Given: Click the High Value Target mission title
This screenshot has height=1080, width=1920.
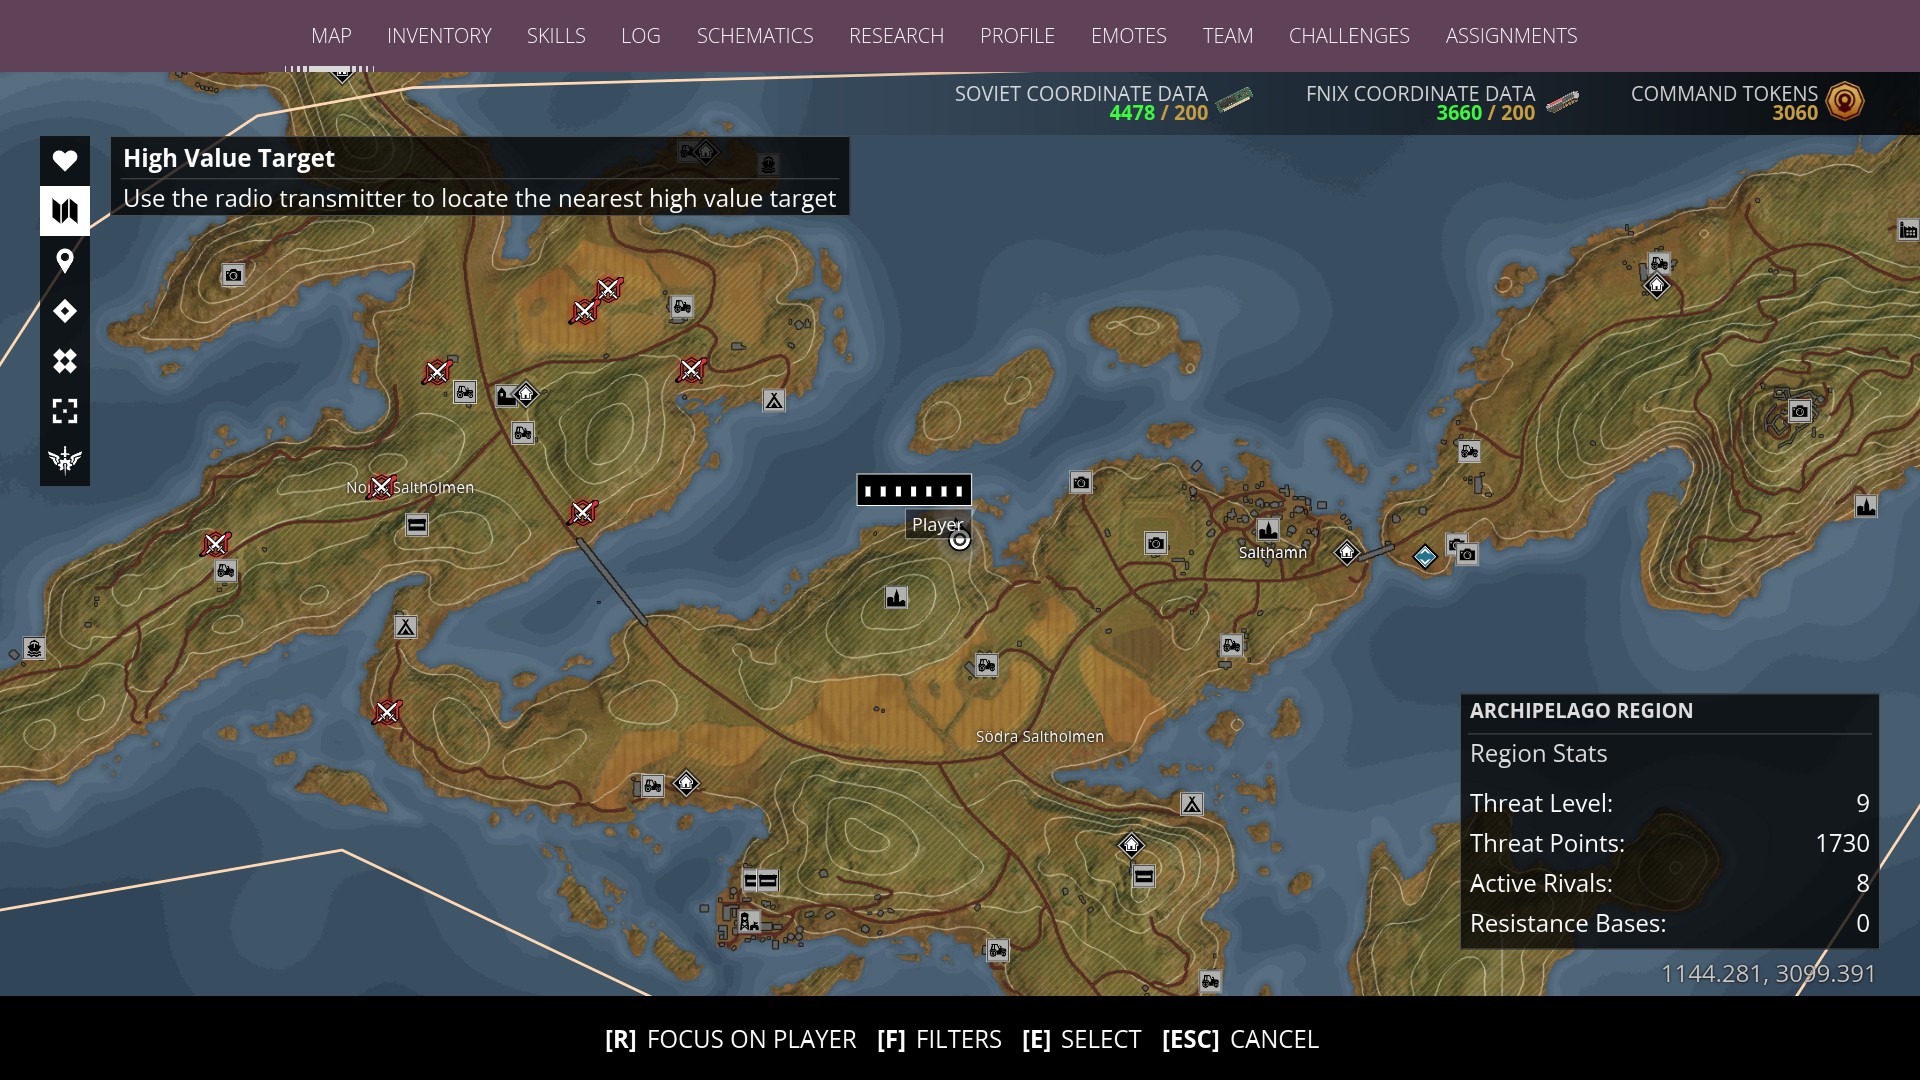Looking at the screenshot, I should click(229, 158).
